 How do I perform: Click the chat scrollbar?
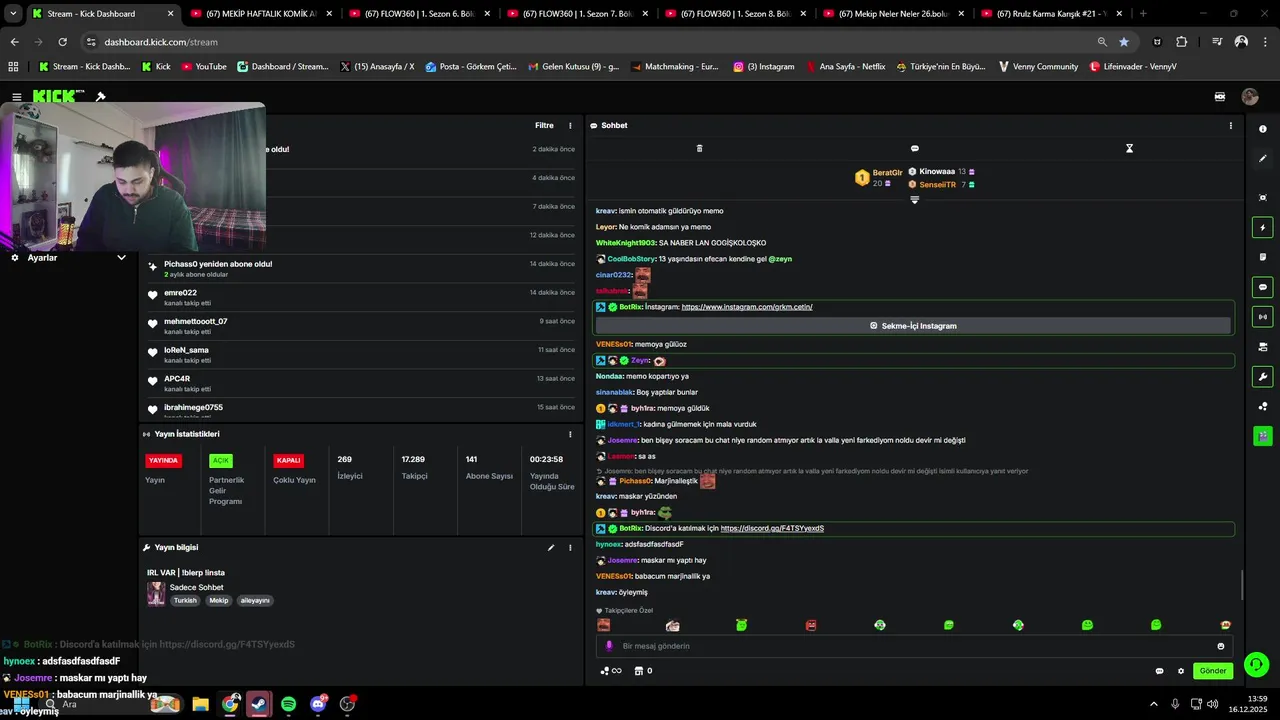1241,585
